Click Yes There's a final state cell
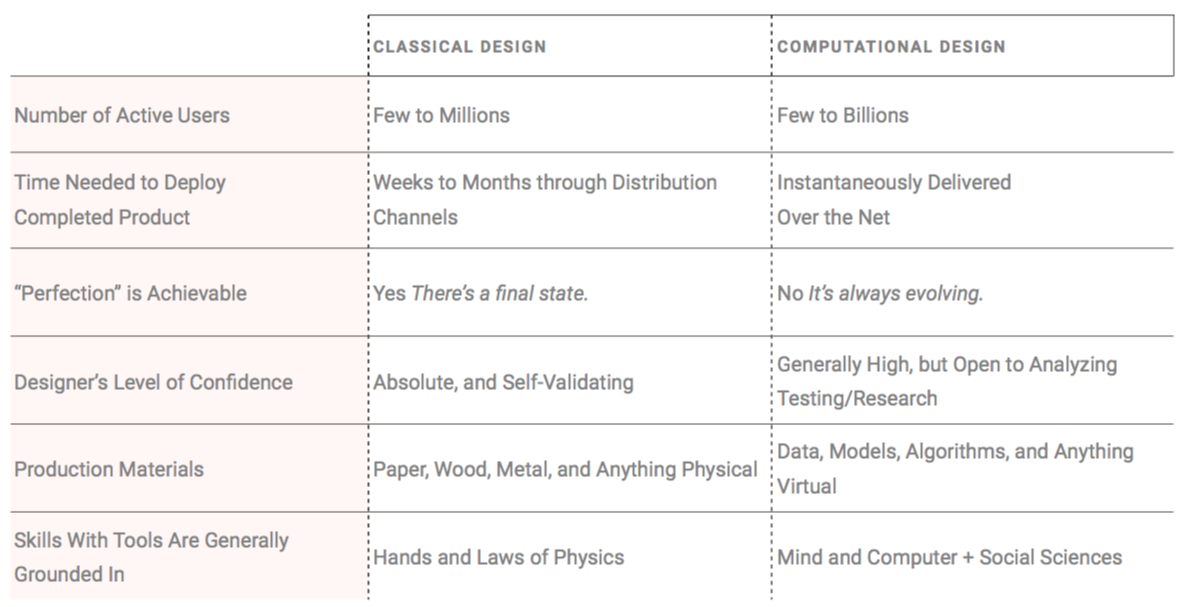 point(480,293)
